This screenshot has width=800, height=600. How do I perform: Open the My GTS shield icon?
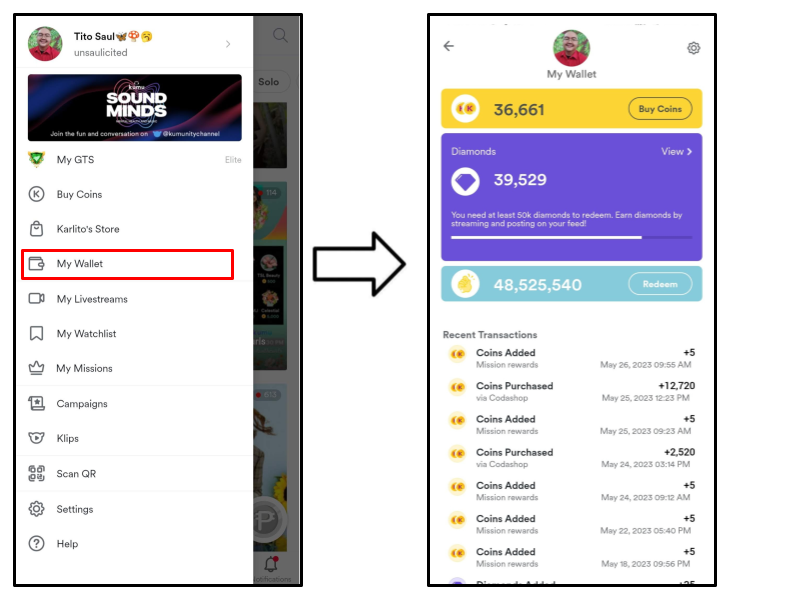pos(36,159)
